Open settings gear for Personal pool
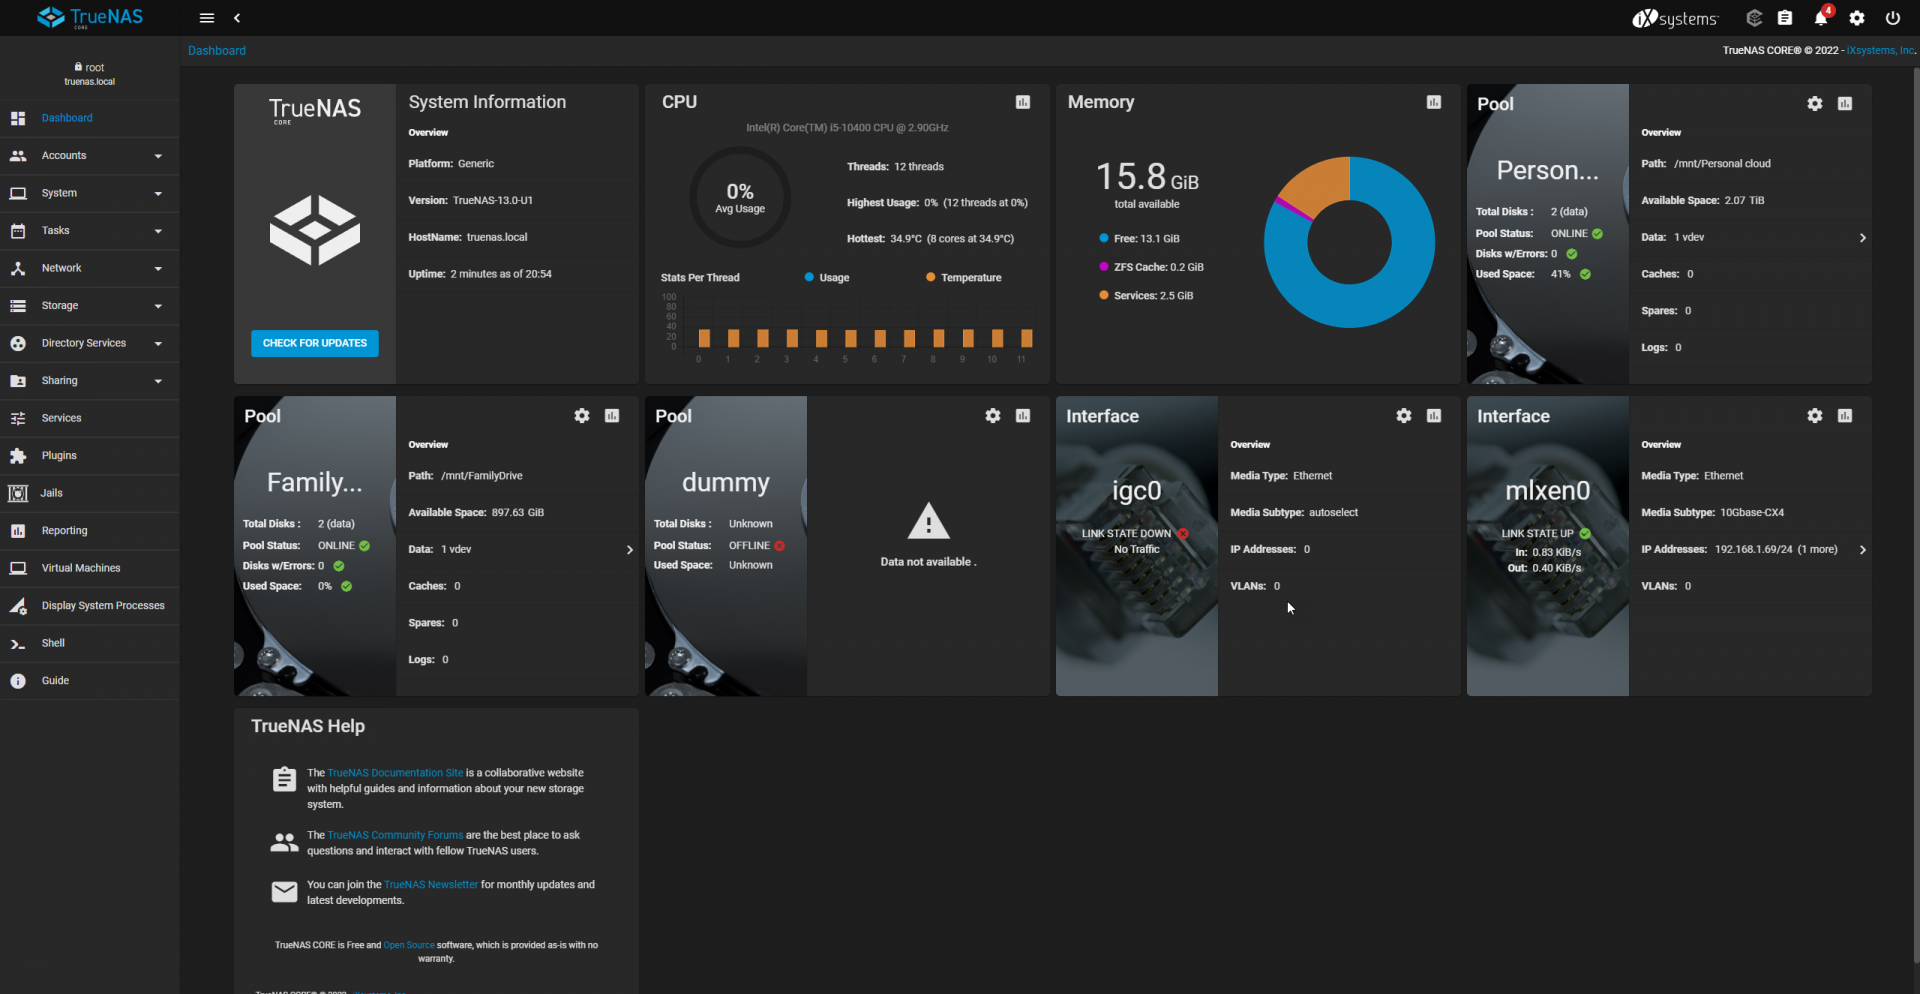The image size is (1920, 994). tap(1815, 104)
